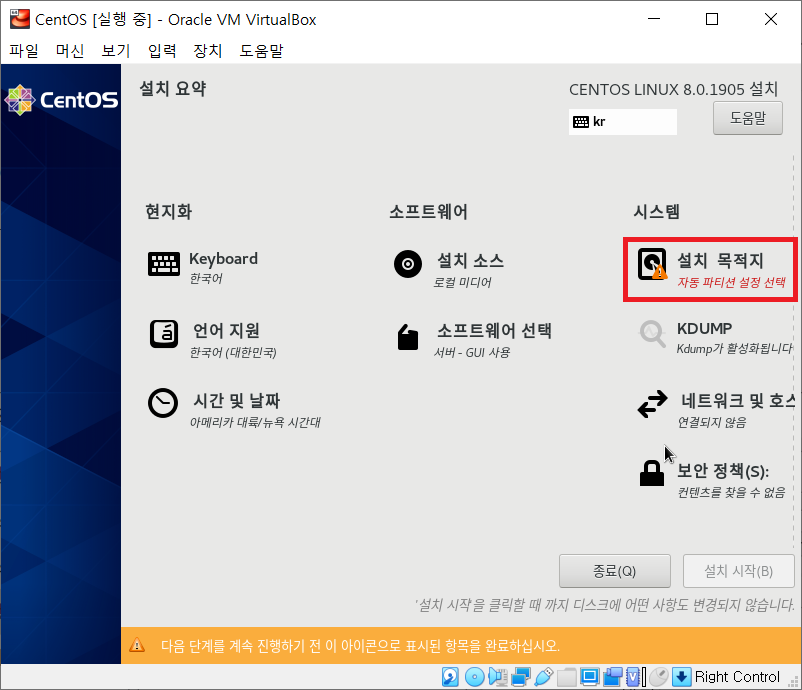The width and height of the screenshot is (802, 690).
Task: Click the VirtualBox title bar app icon
Action: pos(20,19)
